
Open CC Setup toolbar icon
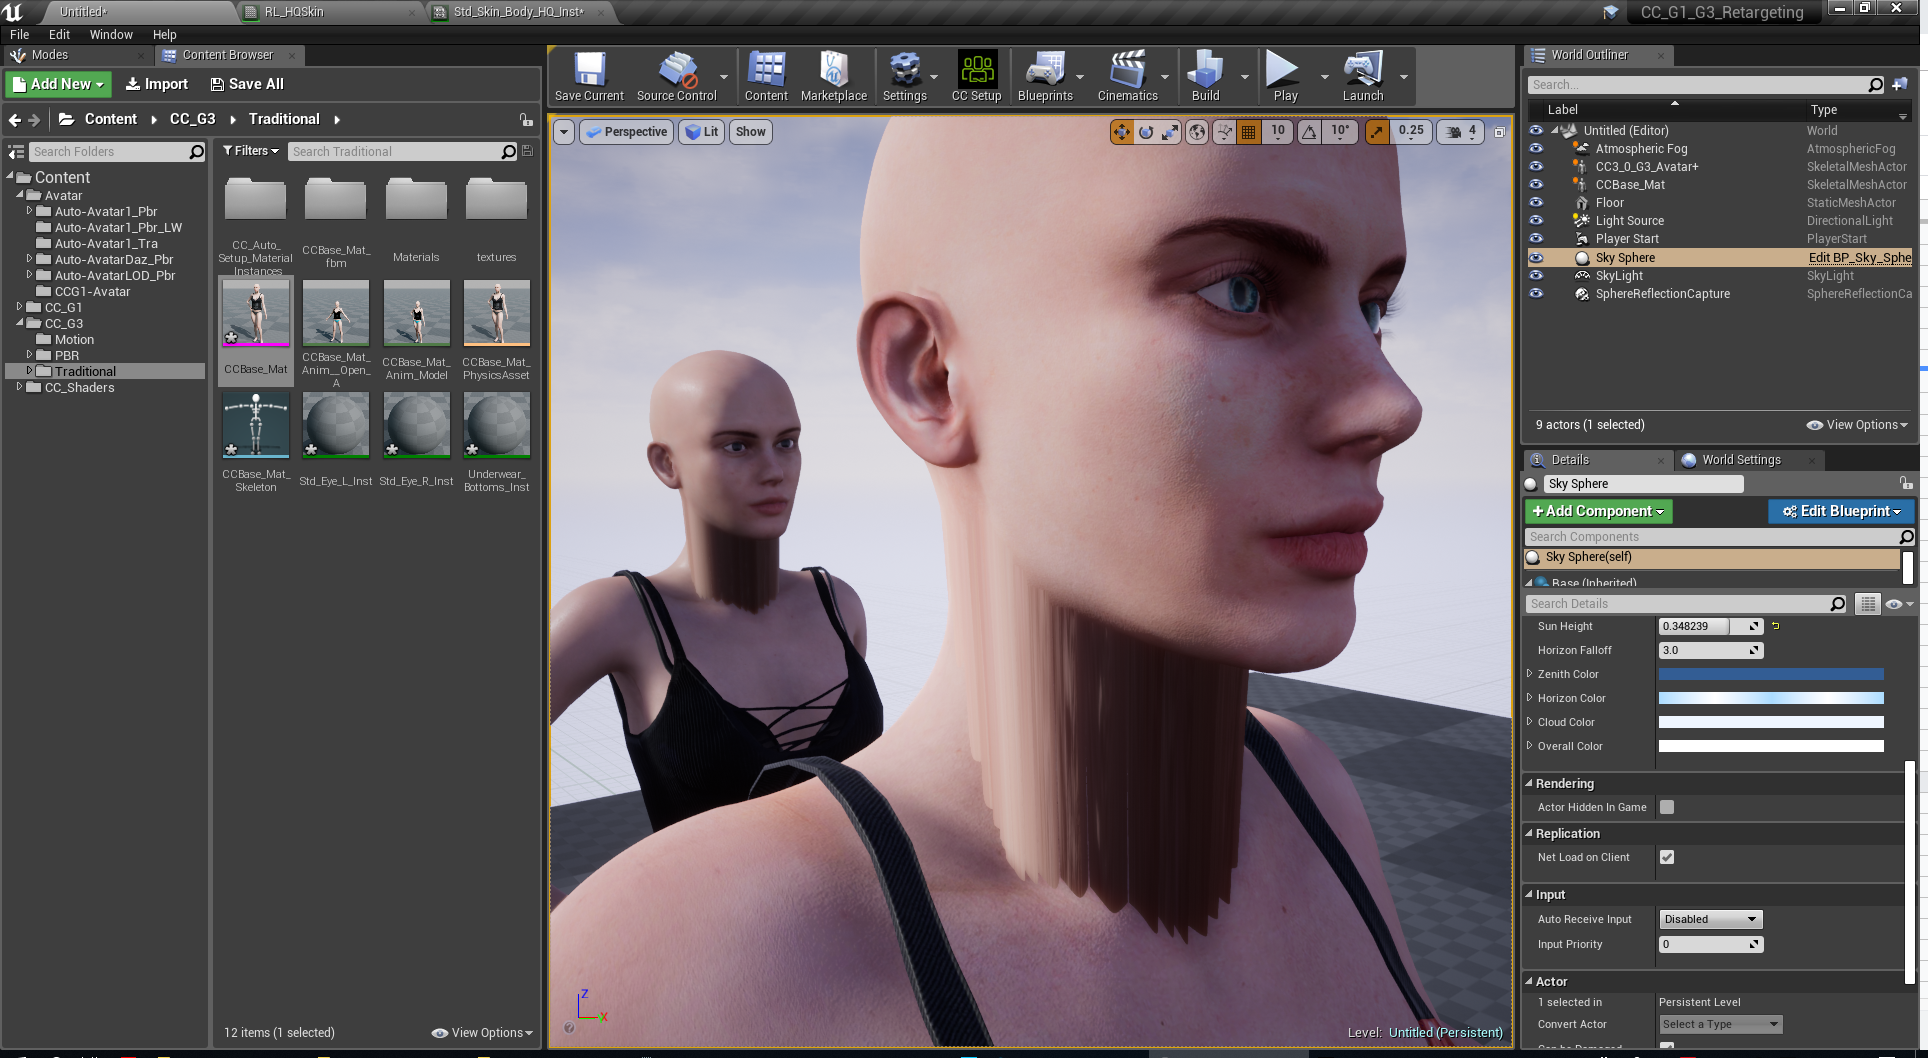click(x=976, y=76)
